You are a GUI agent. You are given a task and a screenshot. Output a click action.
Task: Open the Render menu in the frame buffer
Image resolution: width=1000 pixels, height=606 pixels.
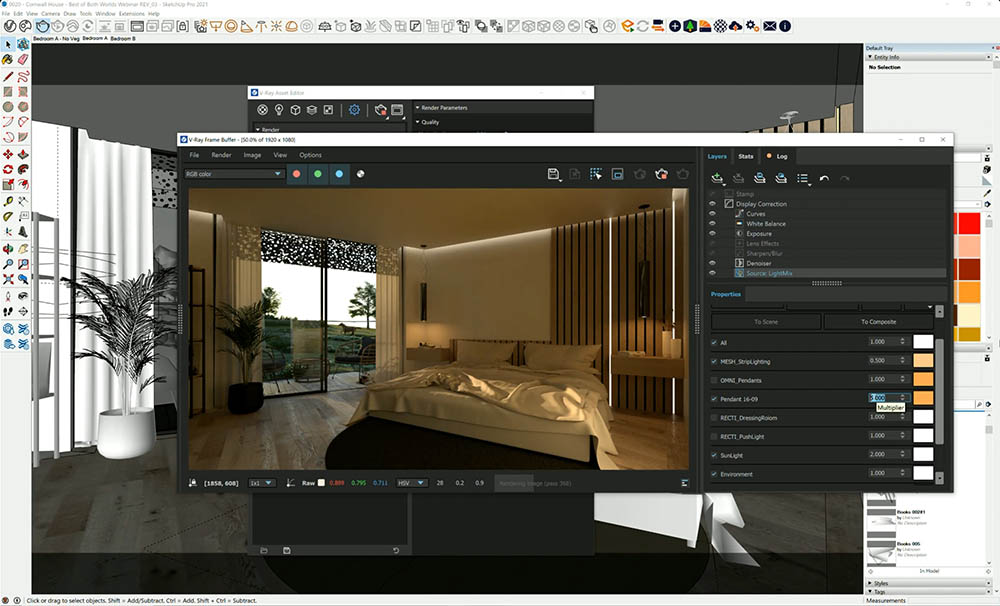click(x=220, y=156)
